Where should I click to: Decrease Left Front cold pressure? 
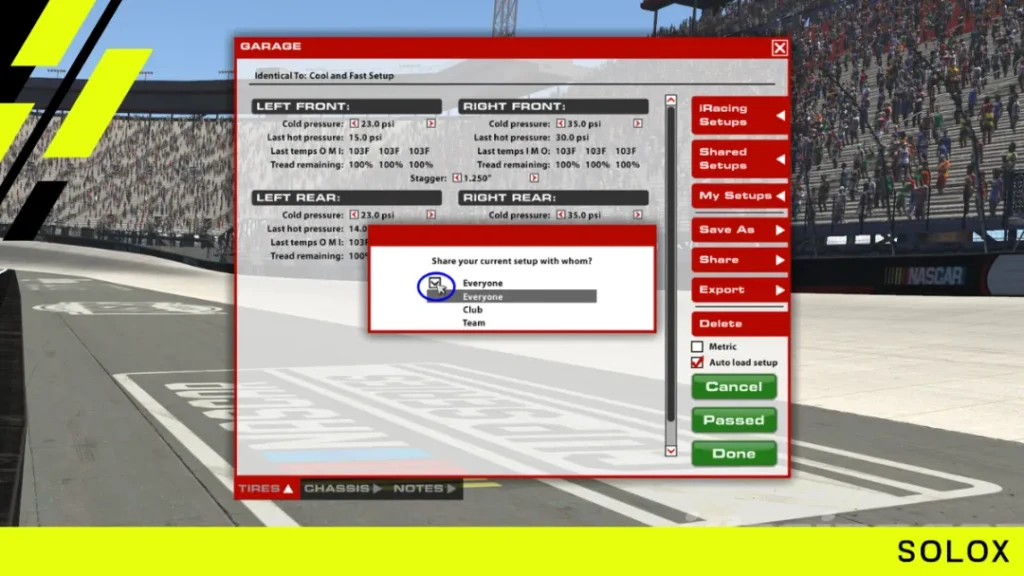click(x=354, y=123)
